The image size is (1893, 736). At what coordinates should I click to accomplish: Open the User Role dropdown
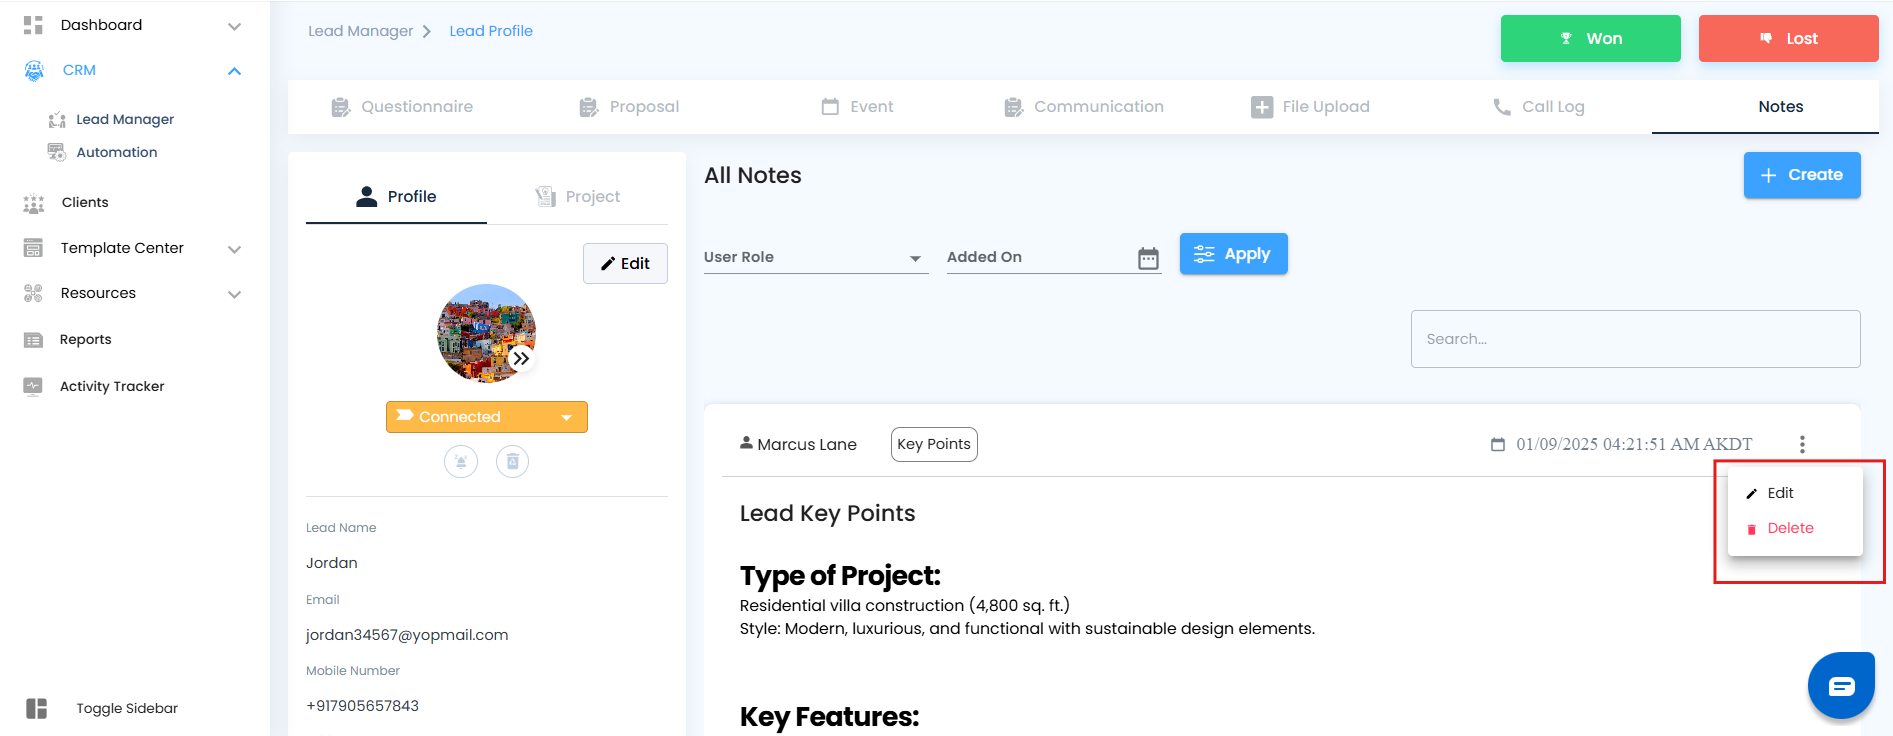tap(814, 257)
